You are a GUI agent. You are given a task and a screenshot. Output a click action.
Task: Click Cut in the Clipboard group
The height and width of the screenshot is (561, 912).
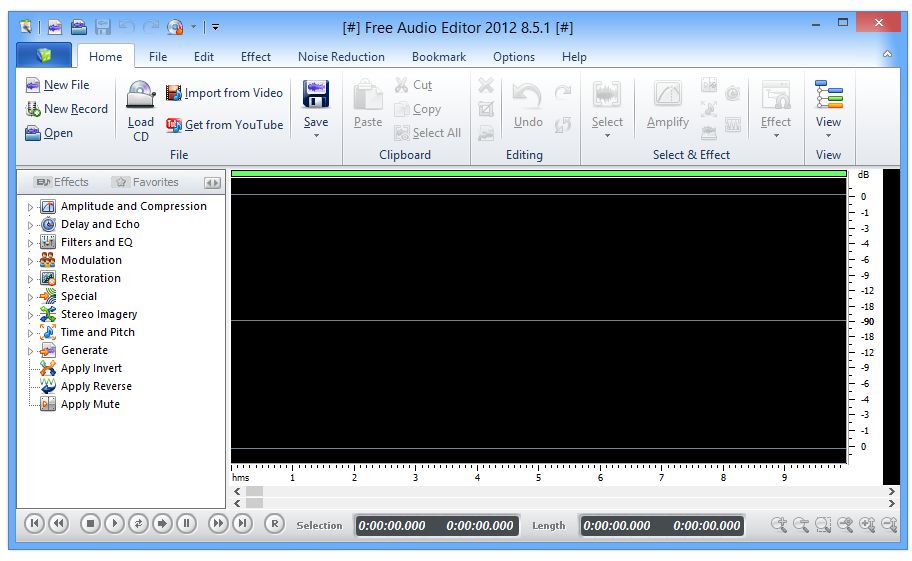click(414, 85)
